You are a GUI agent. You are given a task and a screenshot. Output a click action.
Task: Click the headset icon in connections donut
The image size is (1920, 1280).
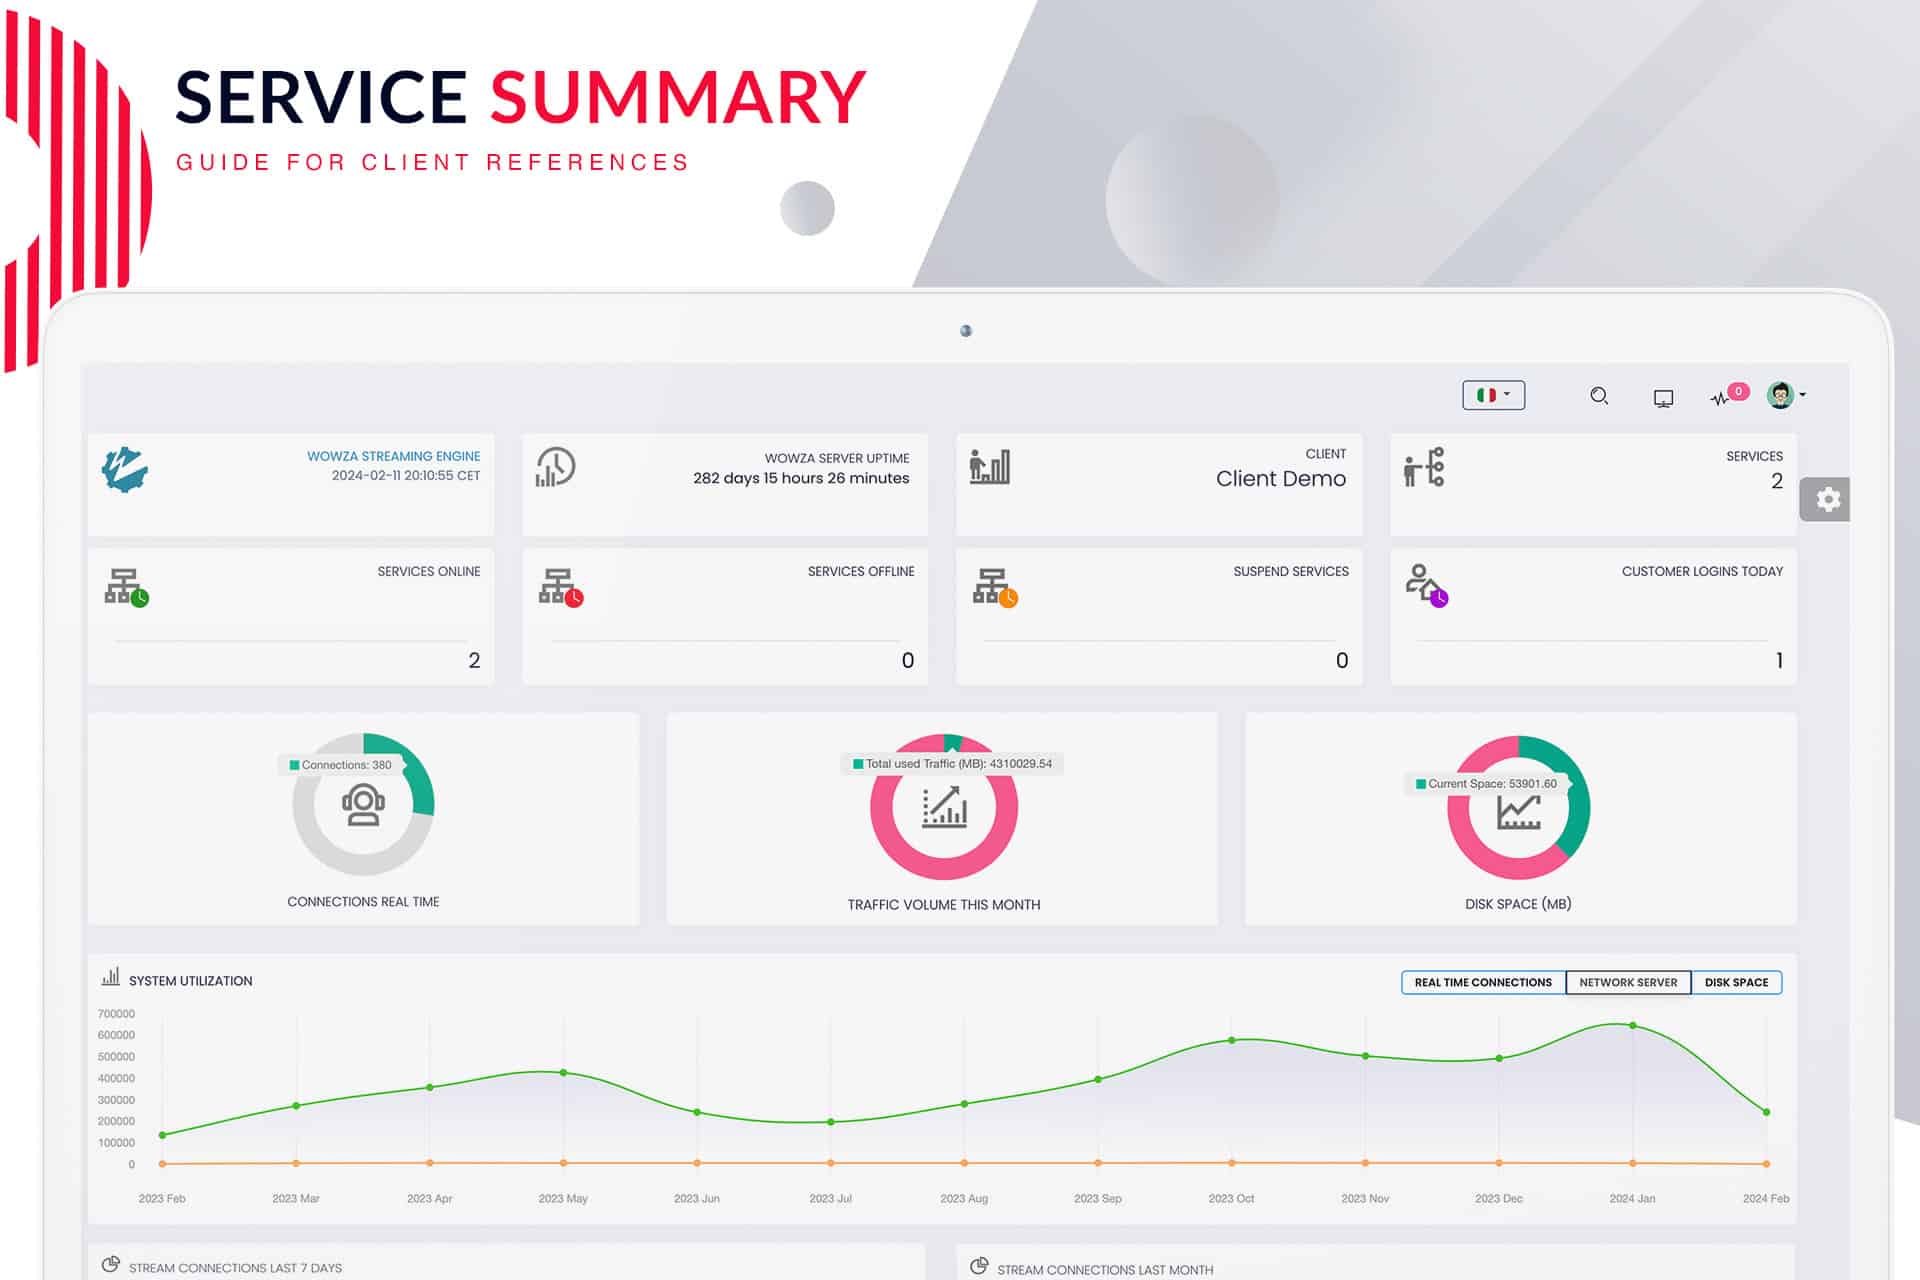tap(363, 805)
